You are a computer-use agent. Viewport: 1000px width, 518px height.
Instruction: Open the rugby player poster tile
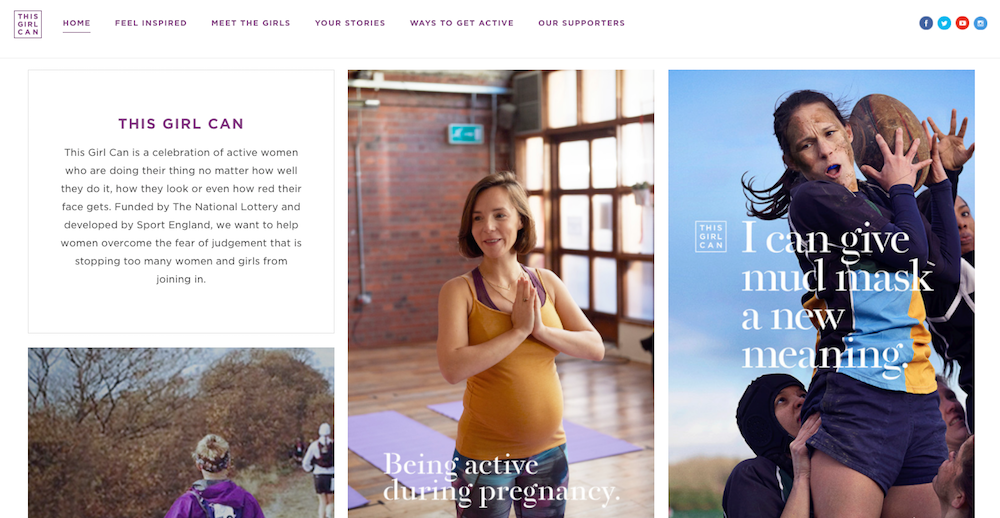(x=821, y=293)
